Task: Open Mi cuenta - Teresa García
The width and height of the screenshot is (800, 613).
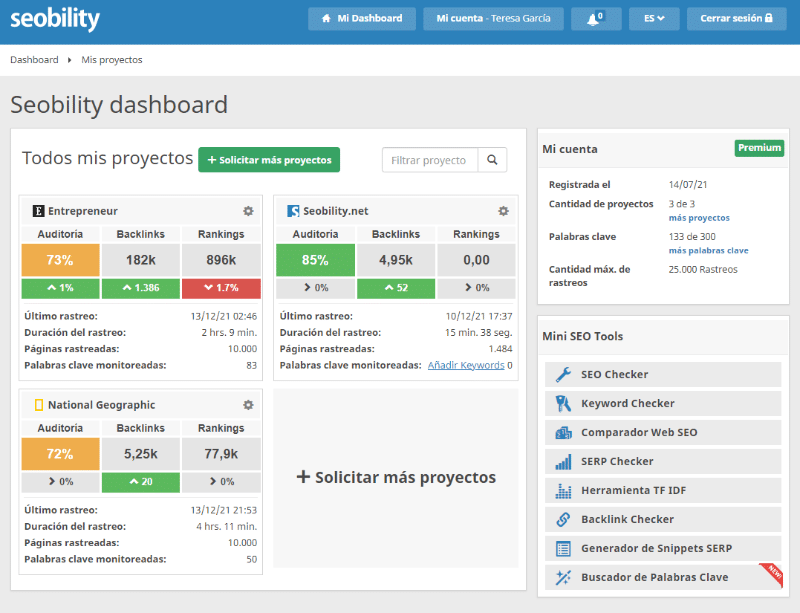Action: [493, 19]
